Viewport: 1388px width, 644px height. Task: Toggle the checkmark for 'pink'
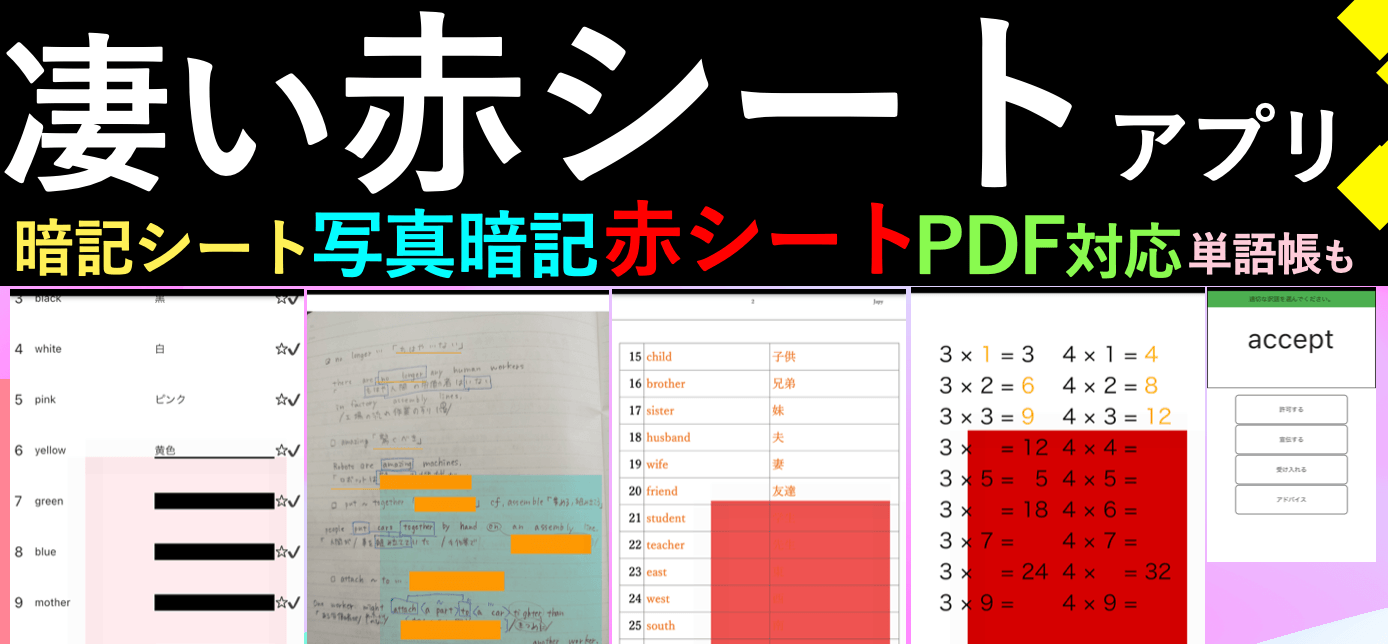pyautogui.click(x=294, y=400)
